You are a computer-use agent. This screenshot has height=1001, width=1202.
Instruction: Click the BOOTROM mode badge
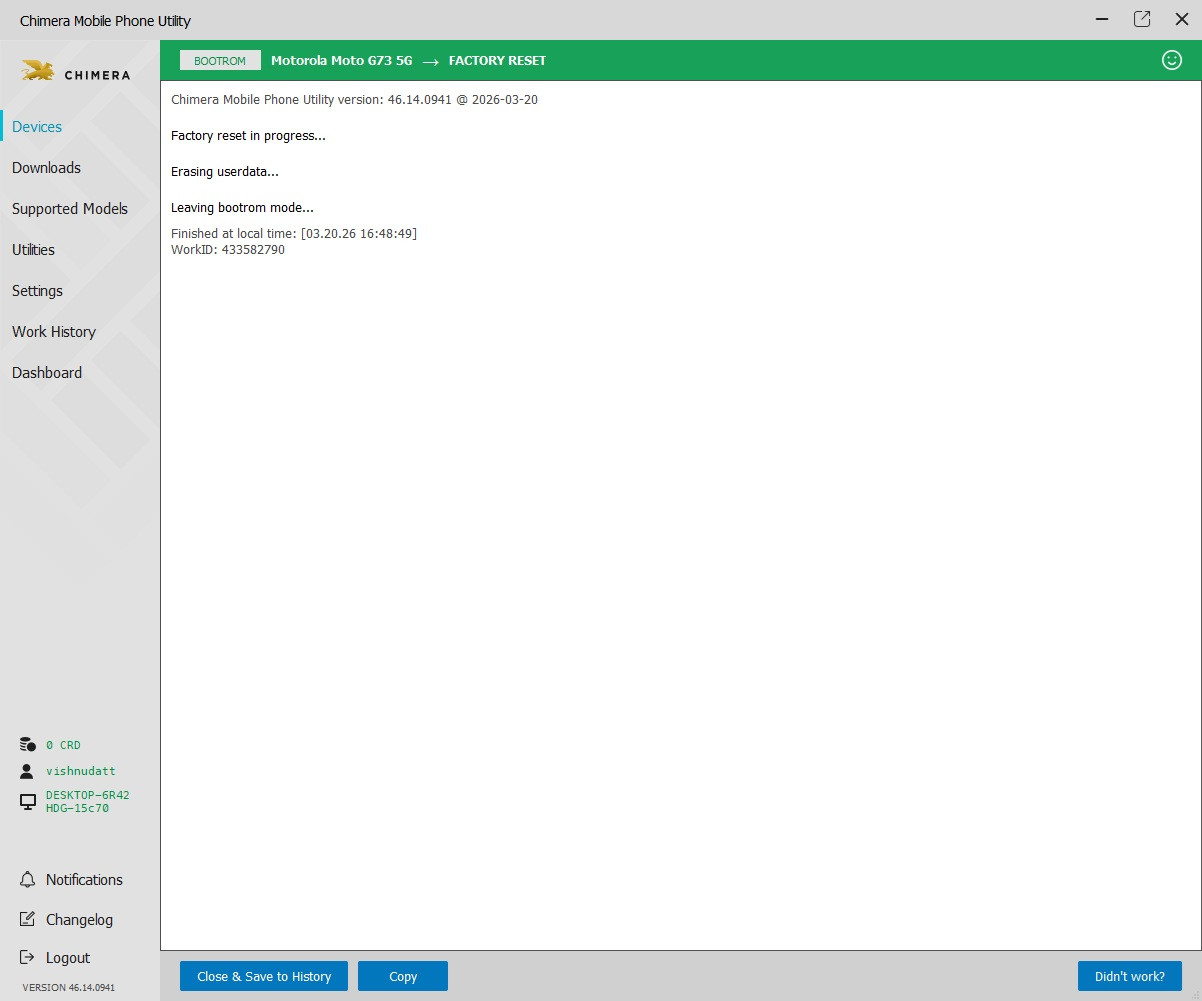[220, 61]
